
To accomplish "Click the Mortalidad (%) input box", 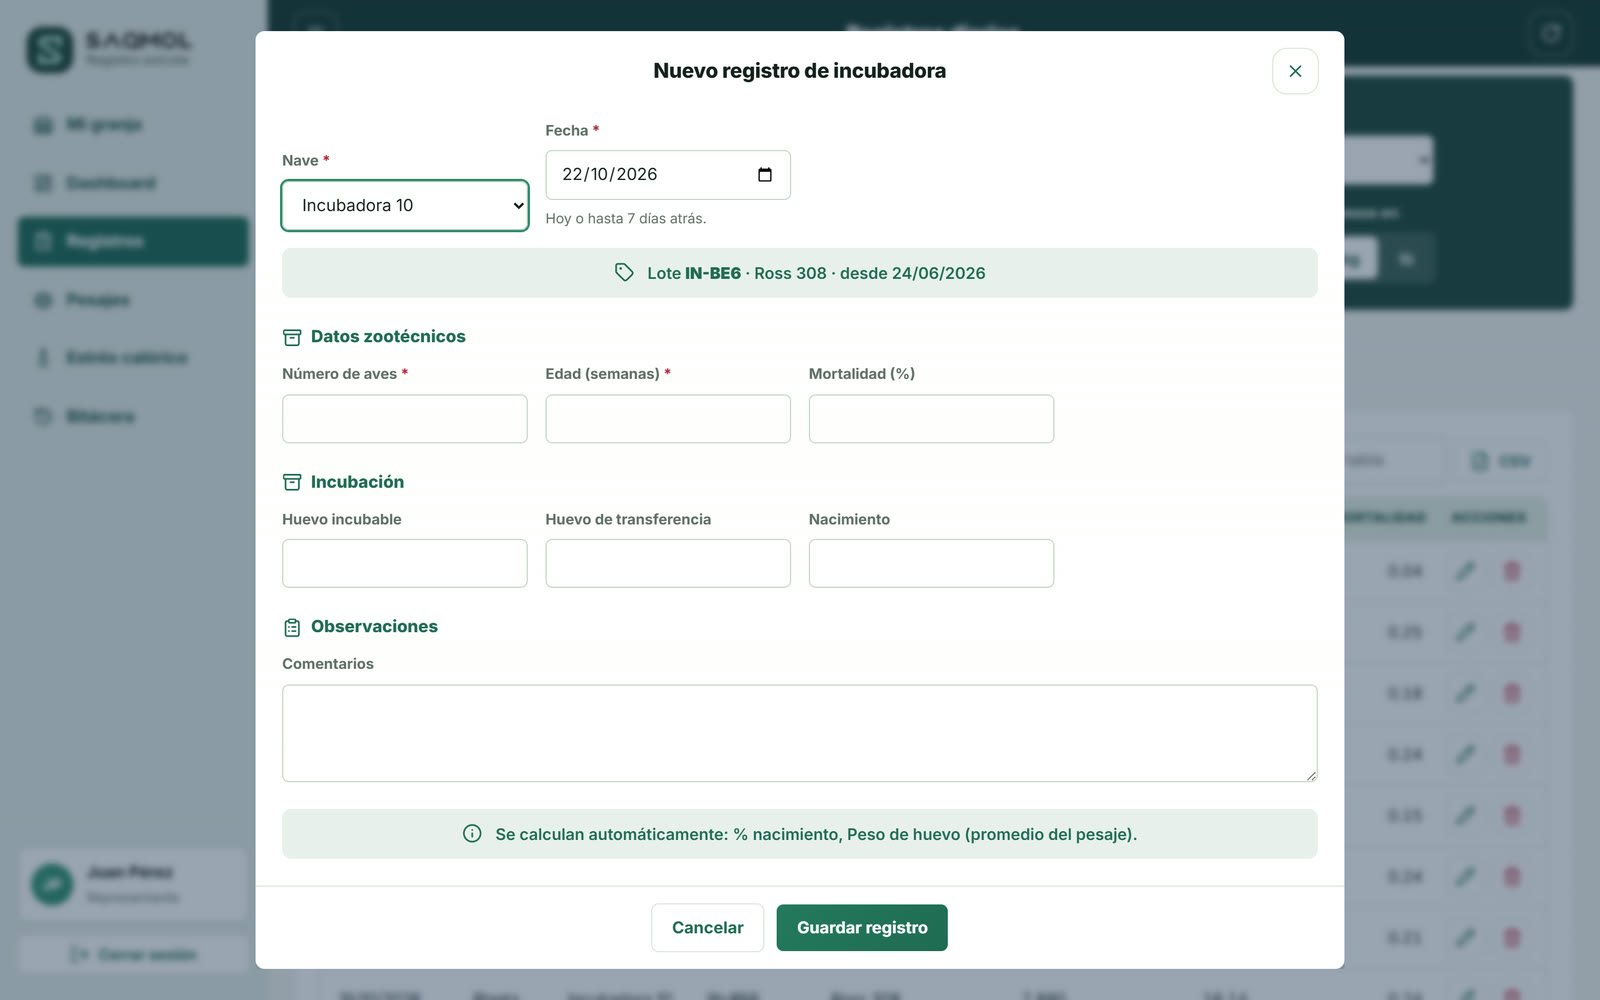I will (931, 419).
